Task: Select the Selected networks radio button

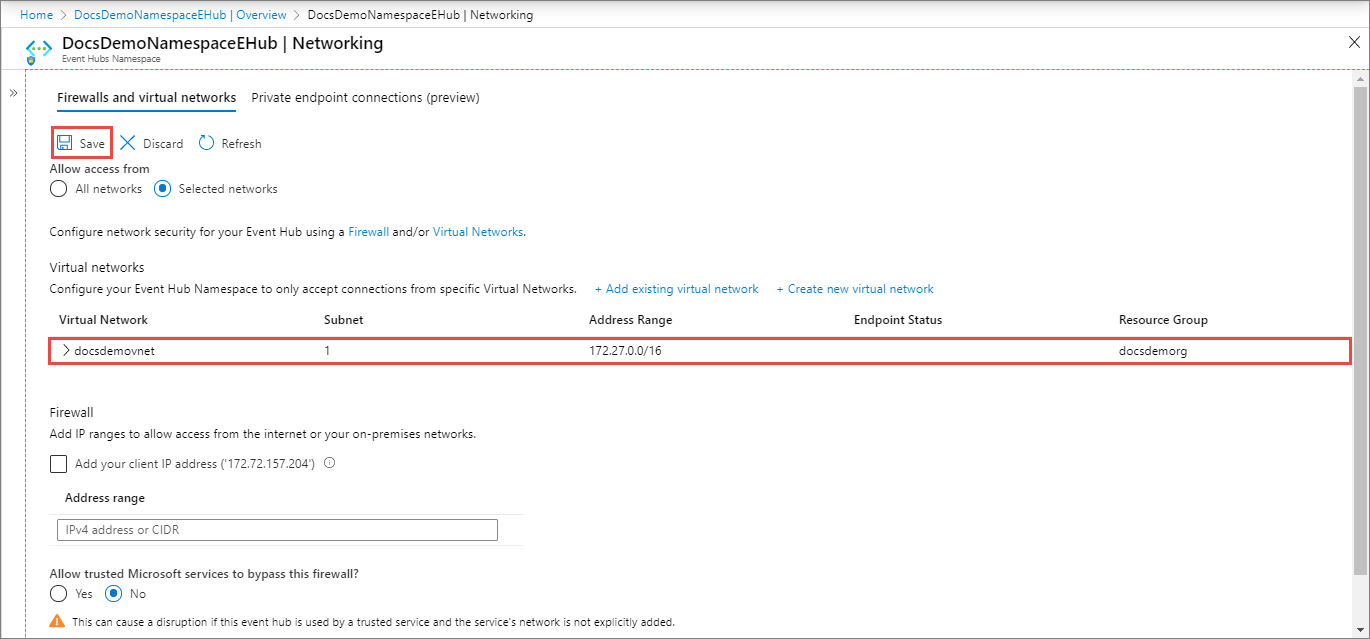Action: (162, 188)
